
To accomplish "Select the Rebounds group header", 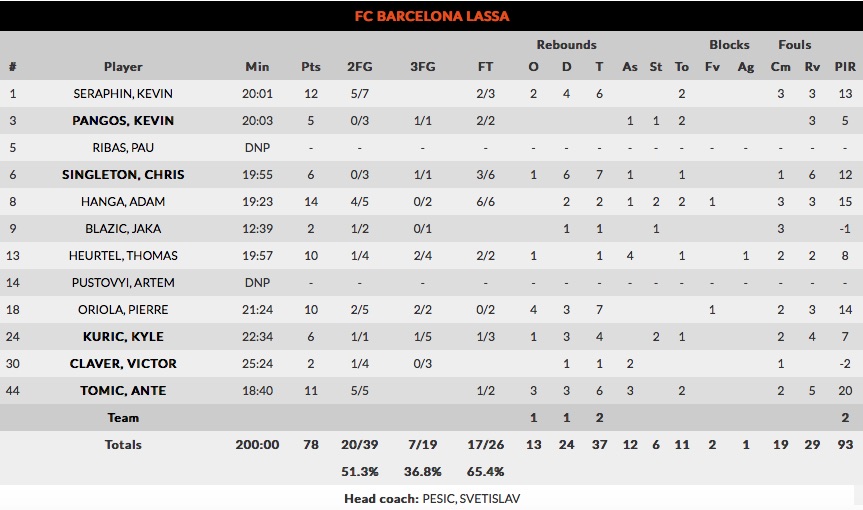I will [x=566, y=45].
